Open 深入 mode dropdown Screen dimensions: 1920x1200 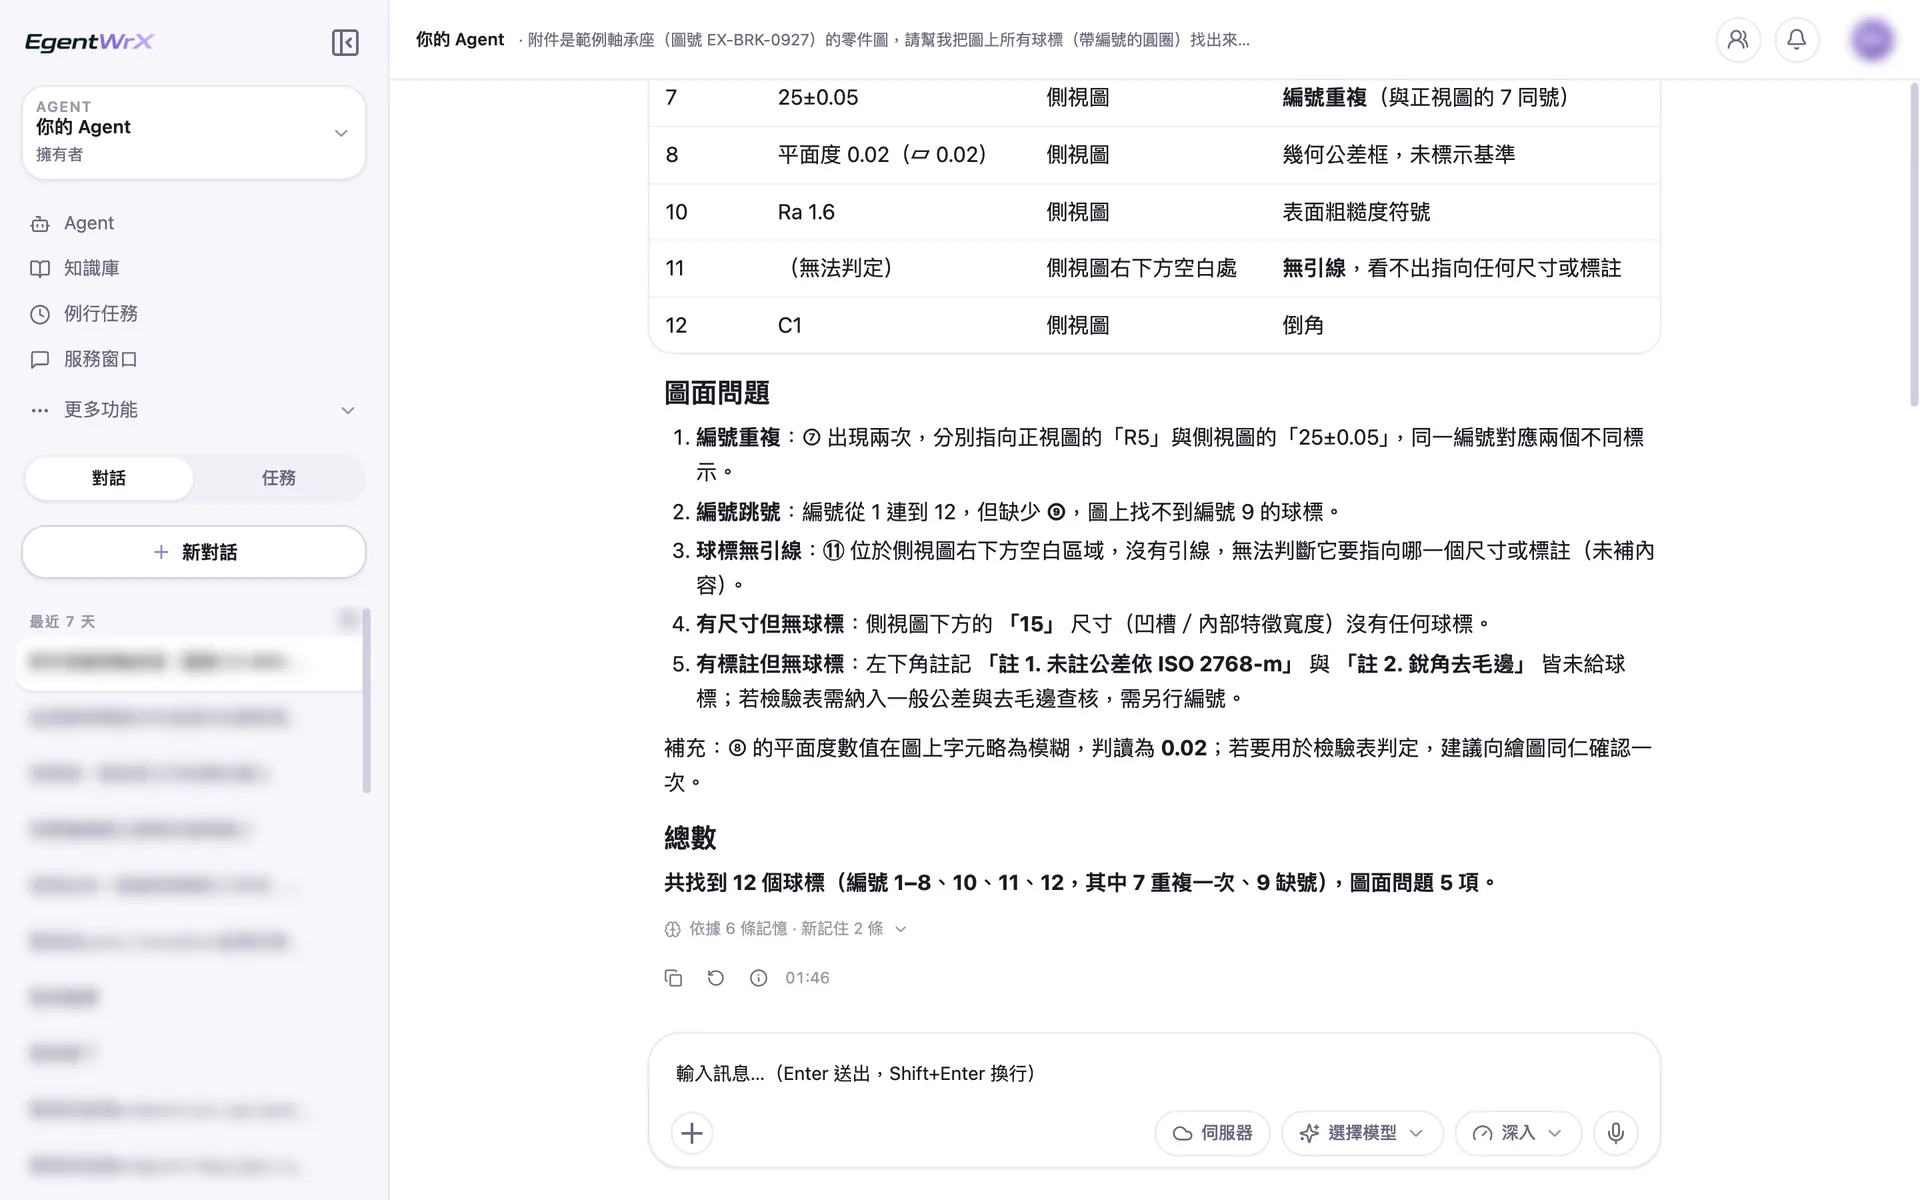(1518, 1133)
